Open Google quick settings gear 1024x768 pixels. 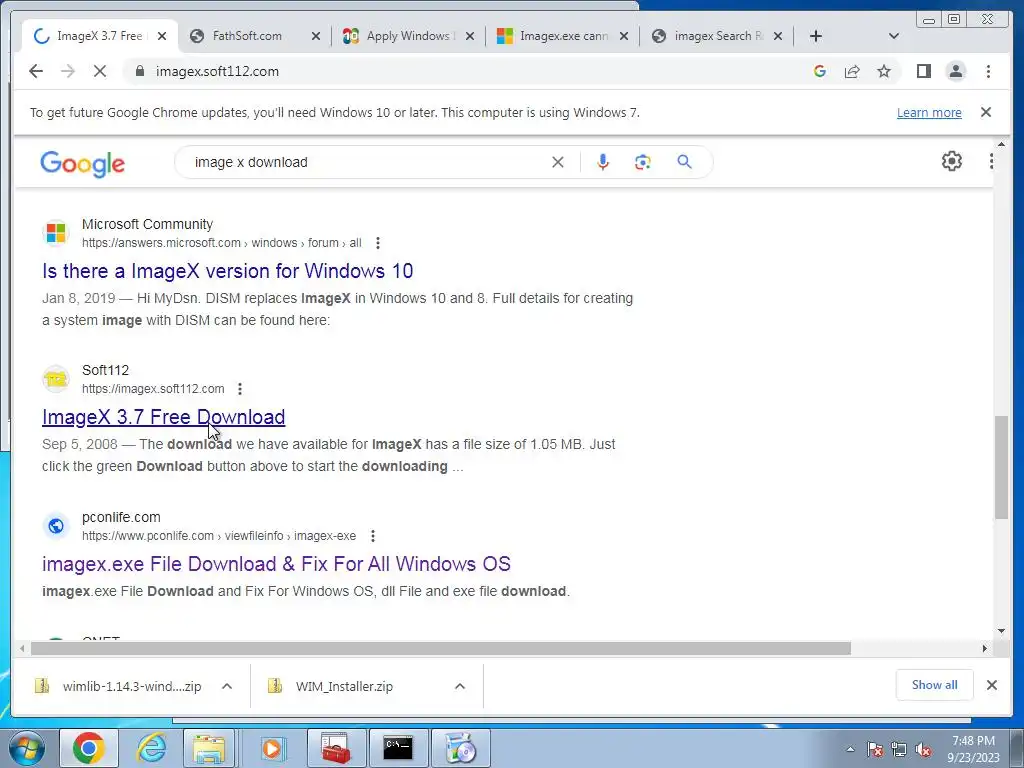click(x=952, y=161)
